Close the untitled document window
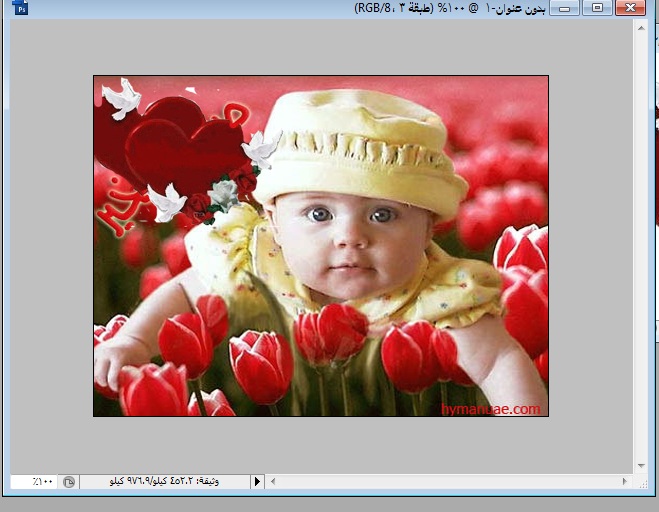Viewport: 659px width, 512px height. coord(629,8)
